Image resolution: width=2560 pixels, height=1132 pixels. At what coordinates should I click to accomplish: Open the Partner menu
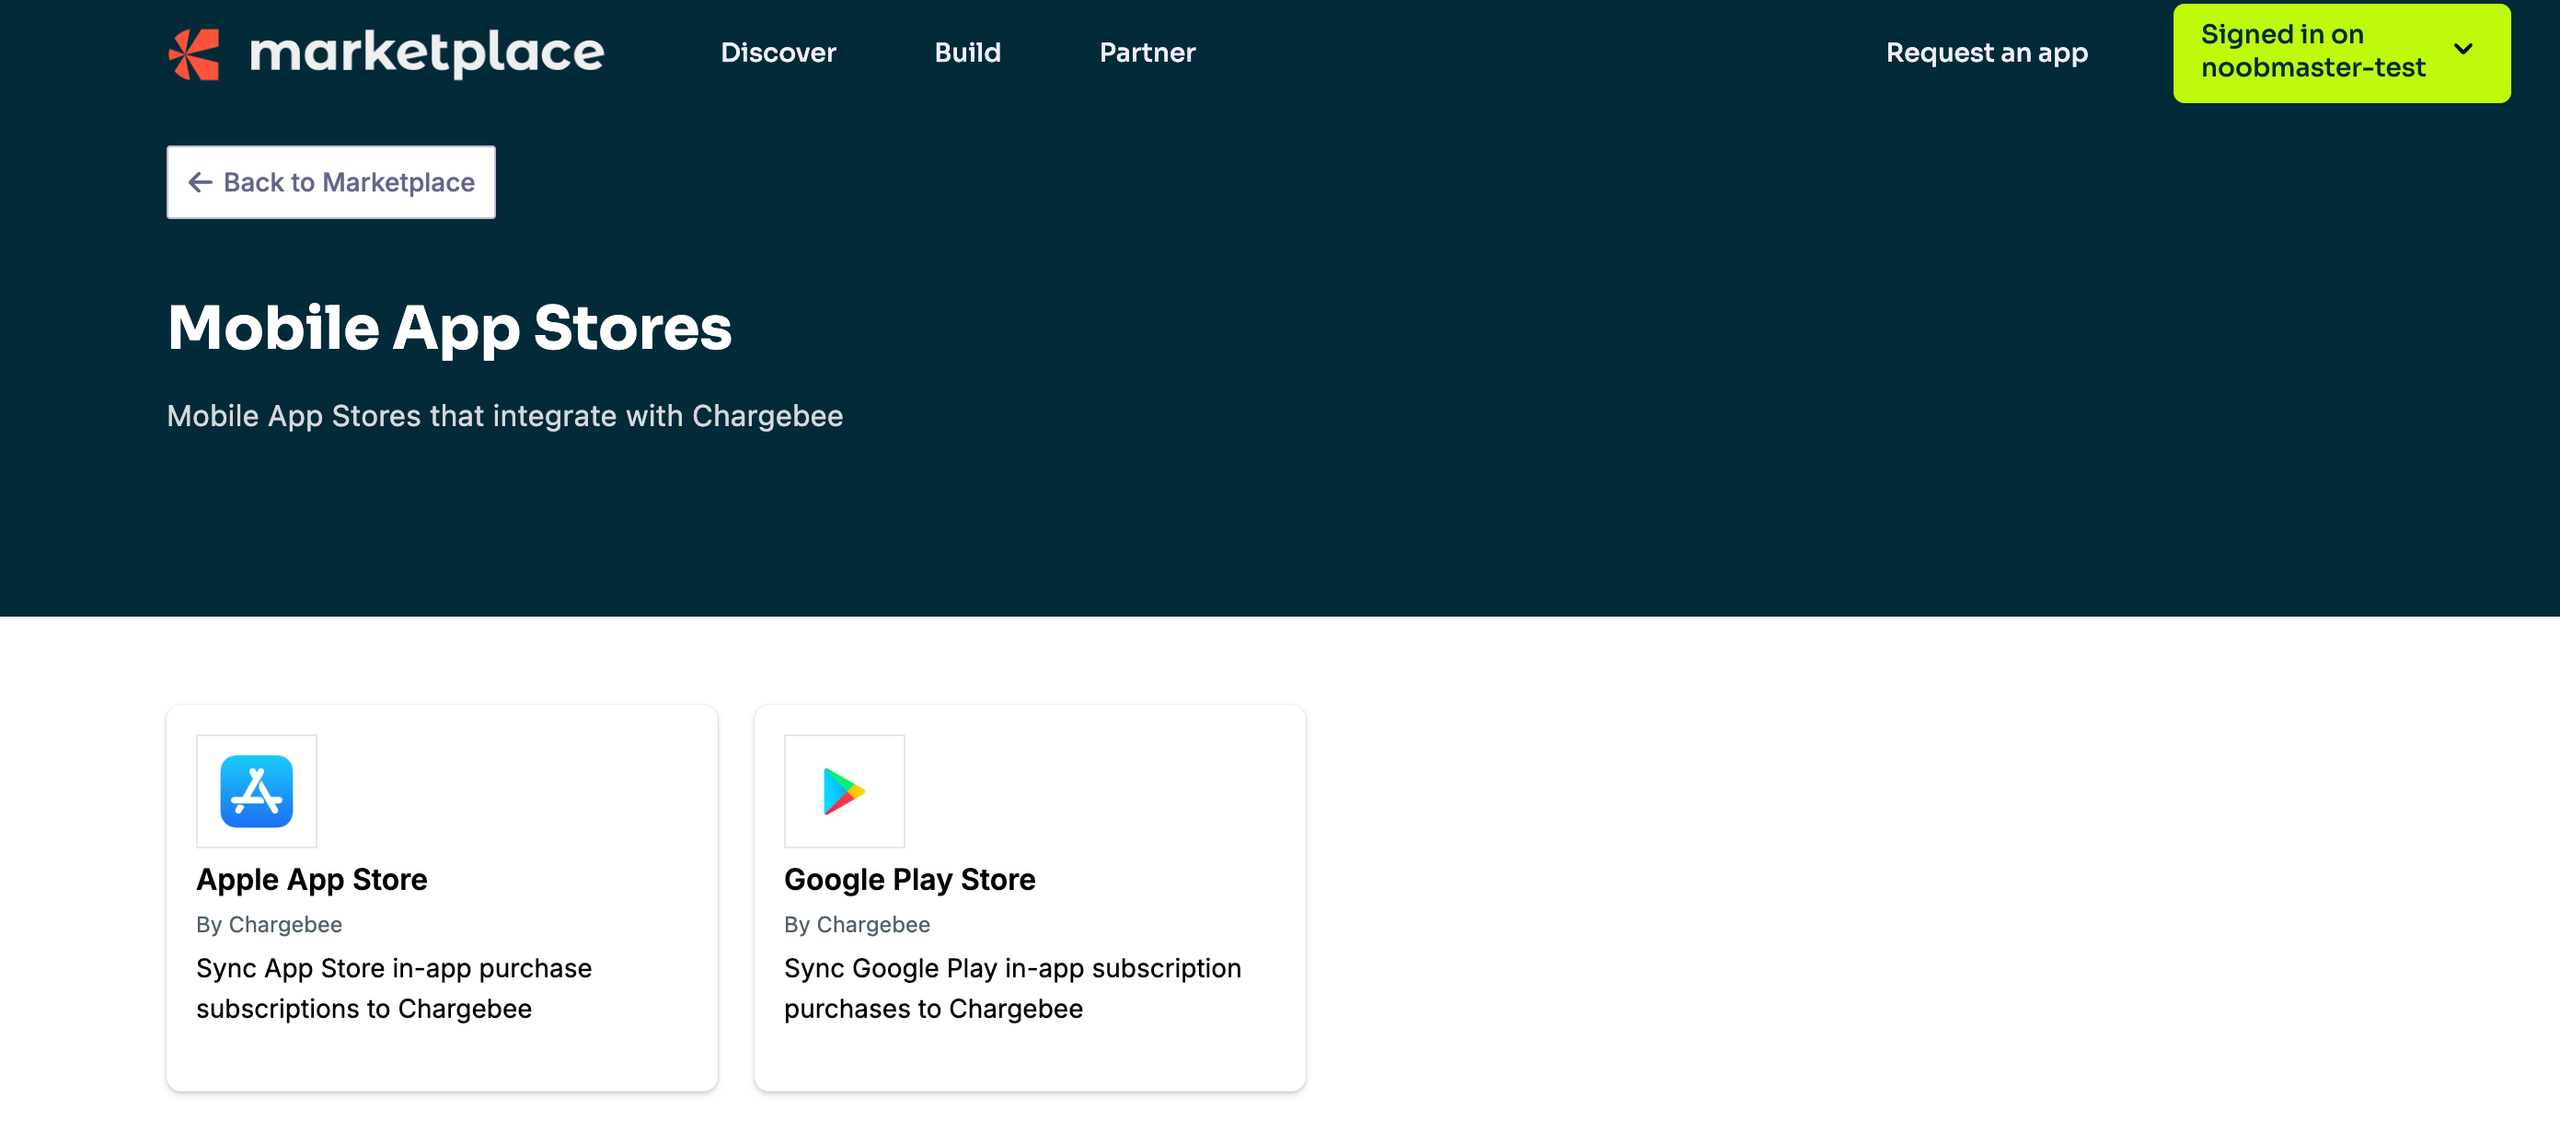point(1147,53)
